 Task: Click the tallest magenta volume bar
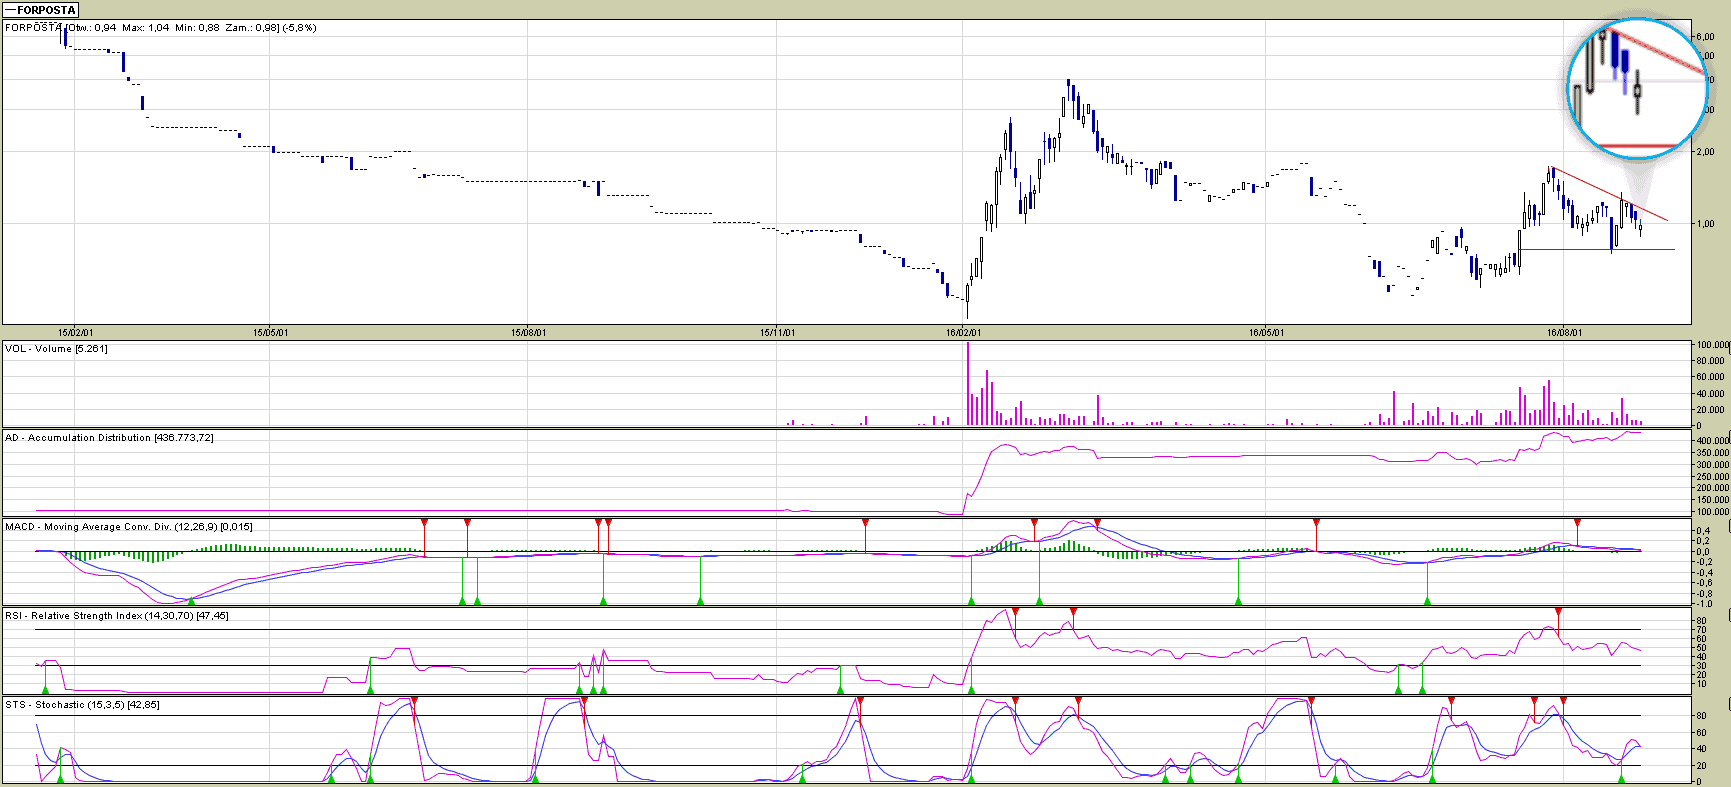coord(968,385)
